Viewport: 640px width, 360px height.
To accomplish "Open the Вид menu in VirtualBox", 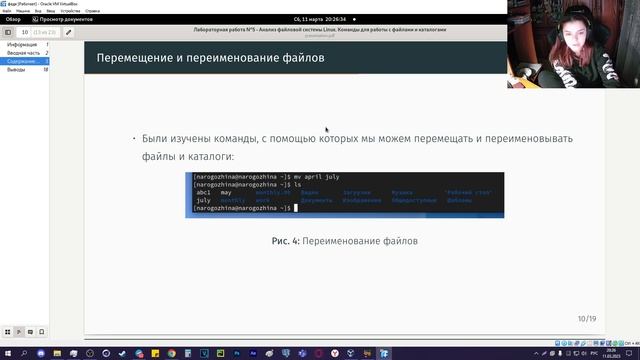I will pyautogui.click(x=38, y=11).
